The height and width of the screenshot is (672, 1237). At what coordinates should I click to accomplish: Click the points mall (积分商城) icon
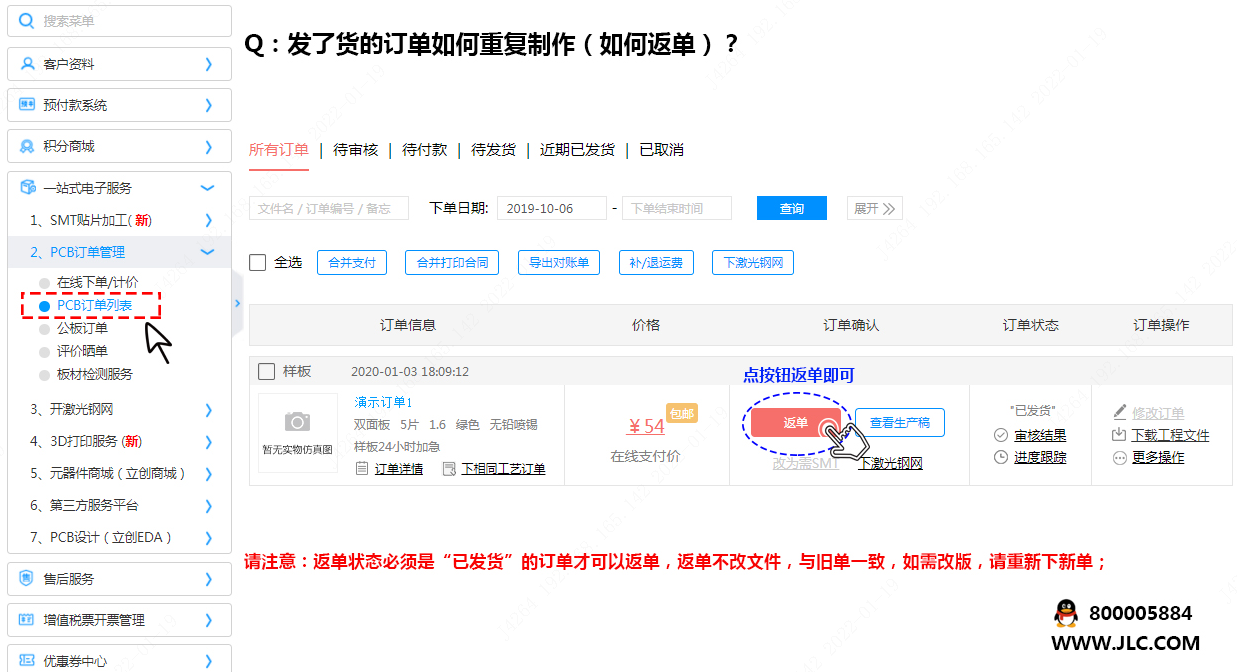(x=27, y=146)
